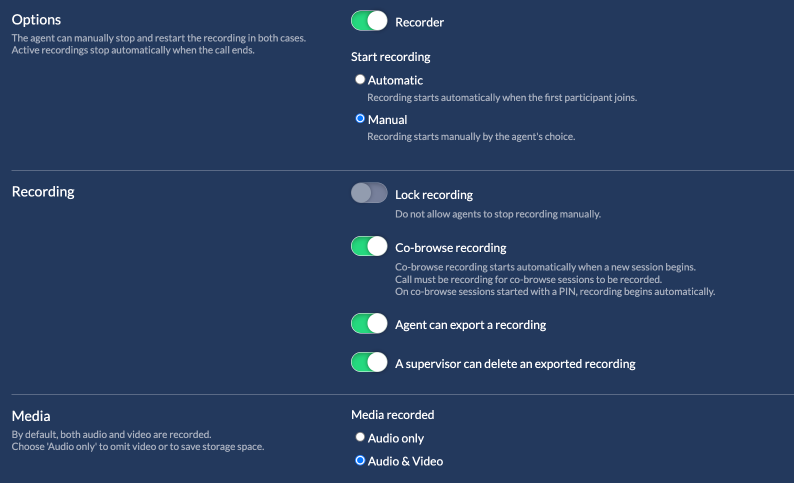Click the Media recorded subheading
This screenshot has height=483, width=794.
click(392, 415)
